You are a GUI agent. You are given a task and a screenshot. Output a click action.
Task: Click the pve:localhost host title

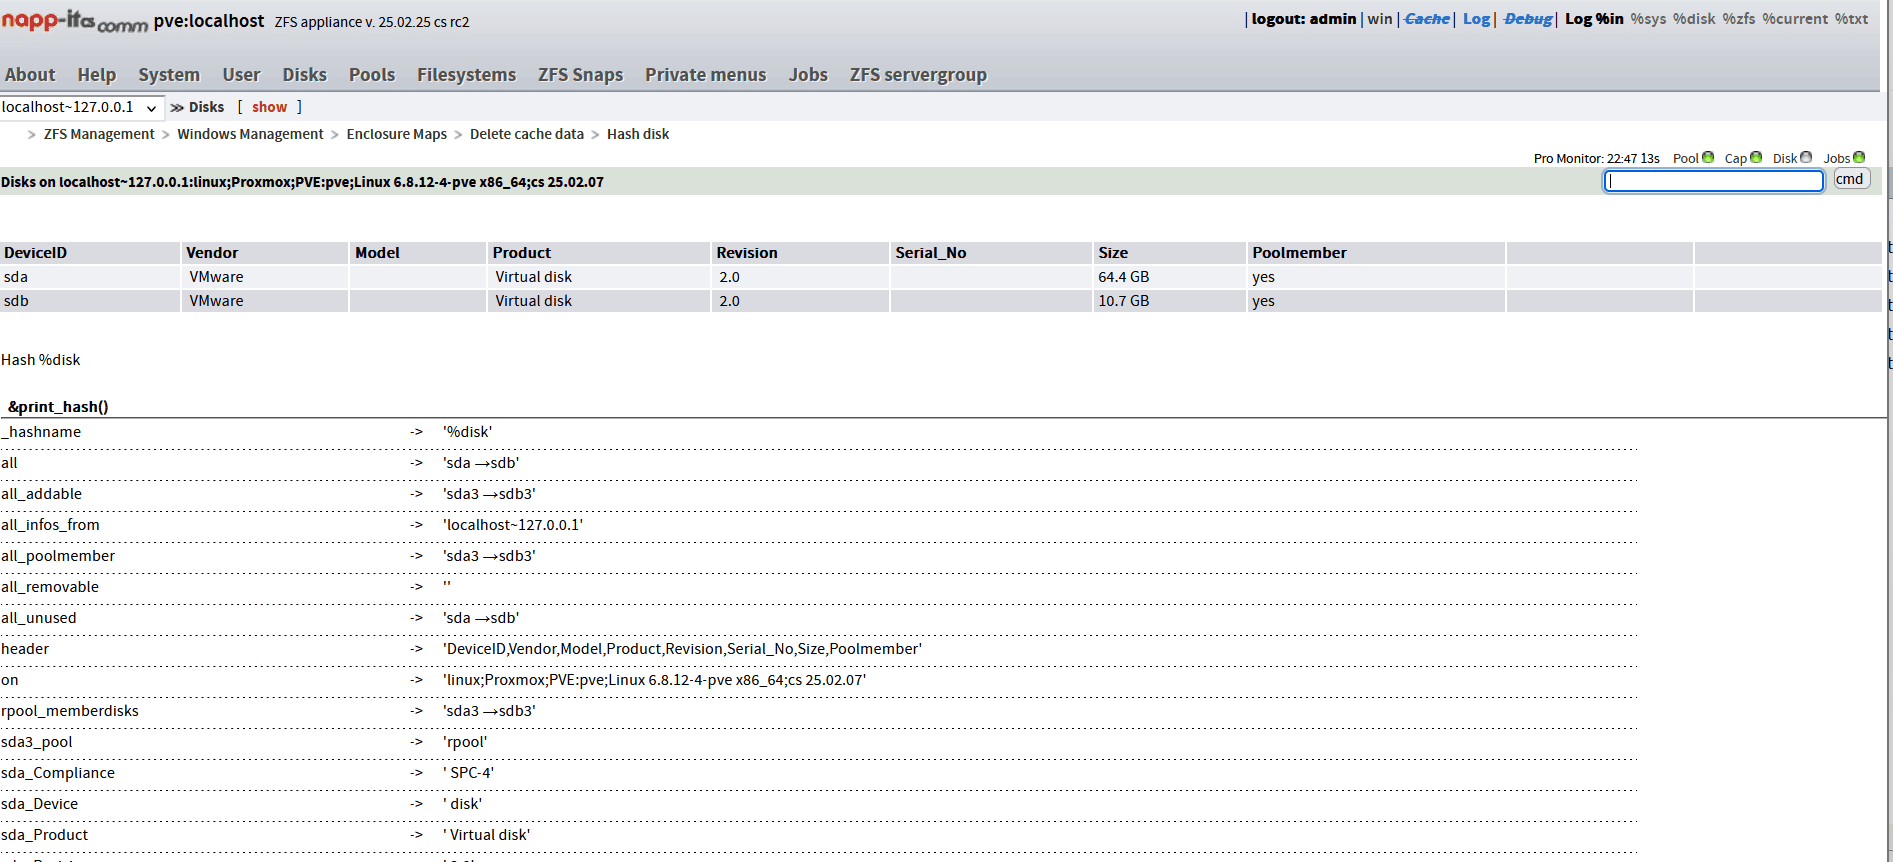point(209,21)
